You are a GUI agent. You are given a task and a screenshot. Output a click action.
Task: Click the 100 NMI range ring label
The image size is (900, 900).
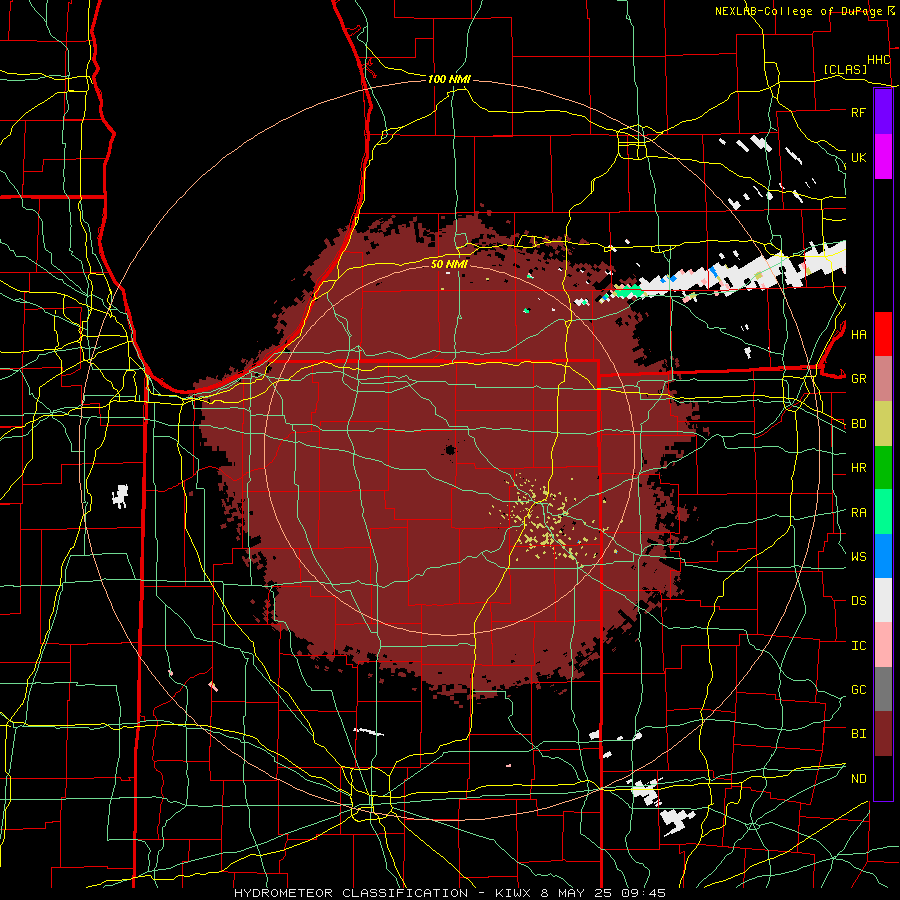449,79
